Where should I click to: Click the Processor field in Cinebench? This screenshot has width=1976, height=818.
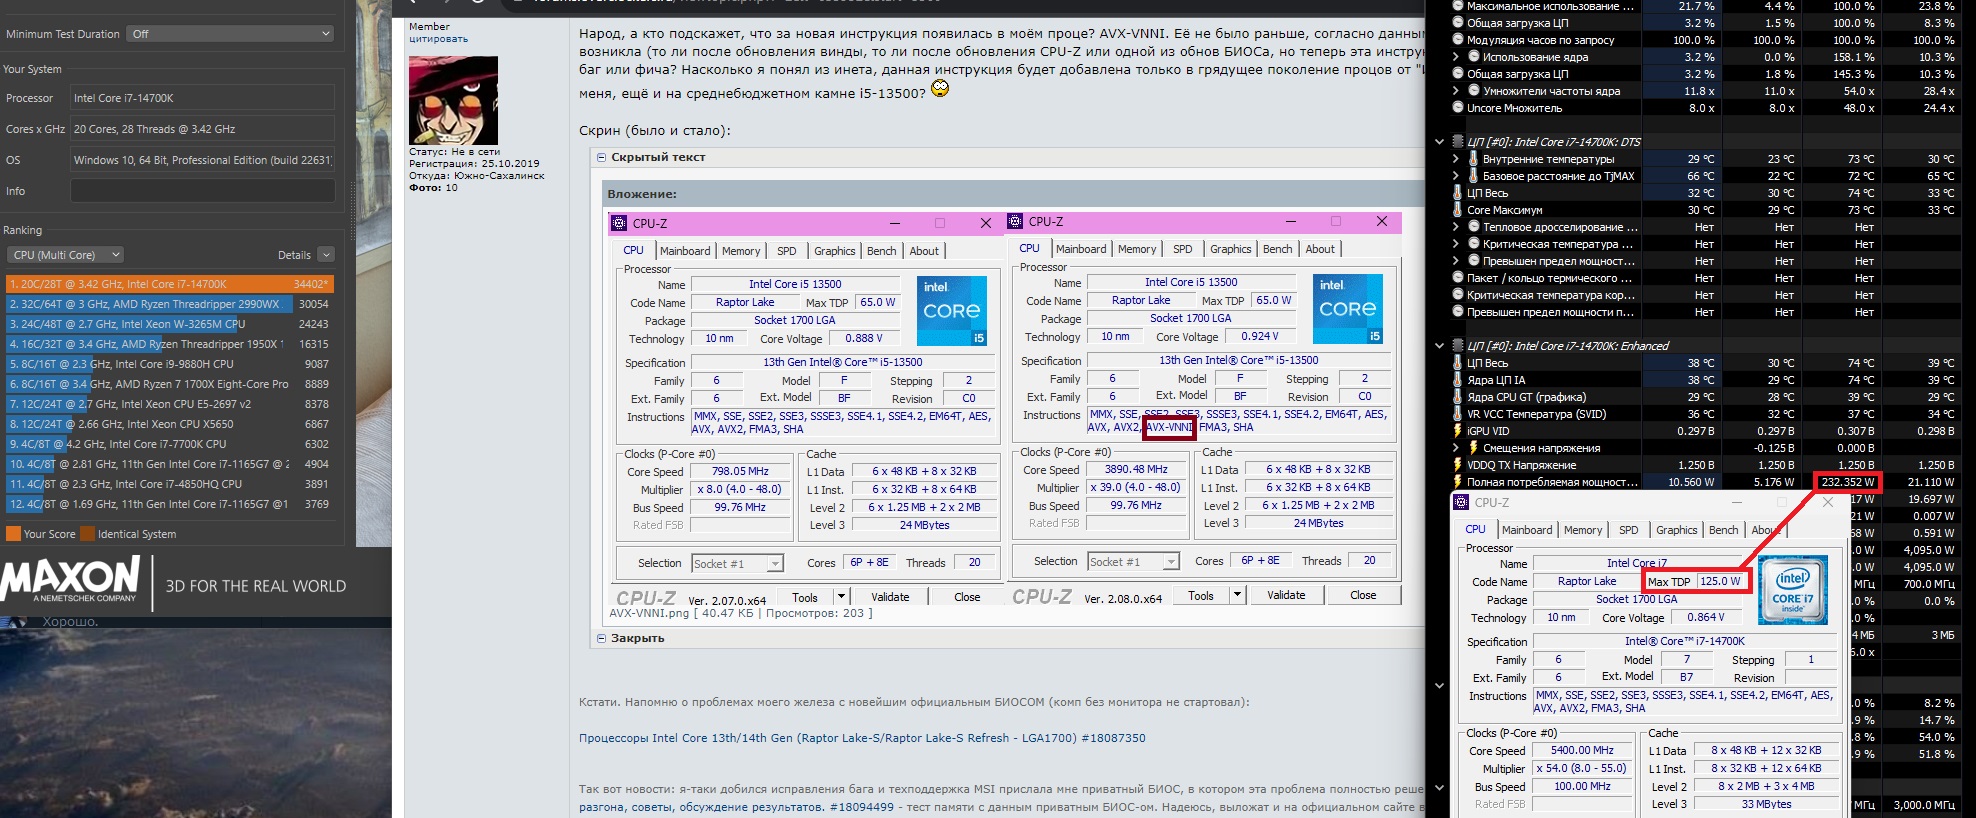tap(202, 98)
